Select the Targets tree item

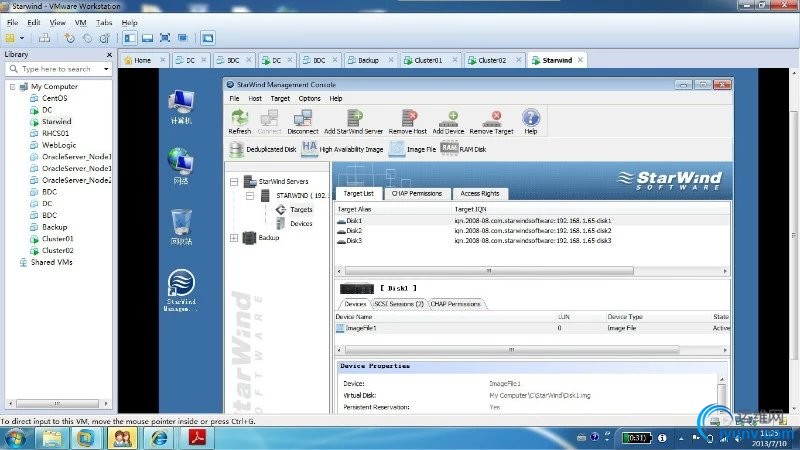(x=301, y=210)
